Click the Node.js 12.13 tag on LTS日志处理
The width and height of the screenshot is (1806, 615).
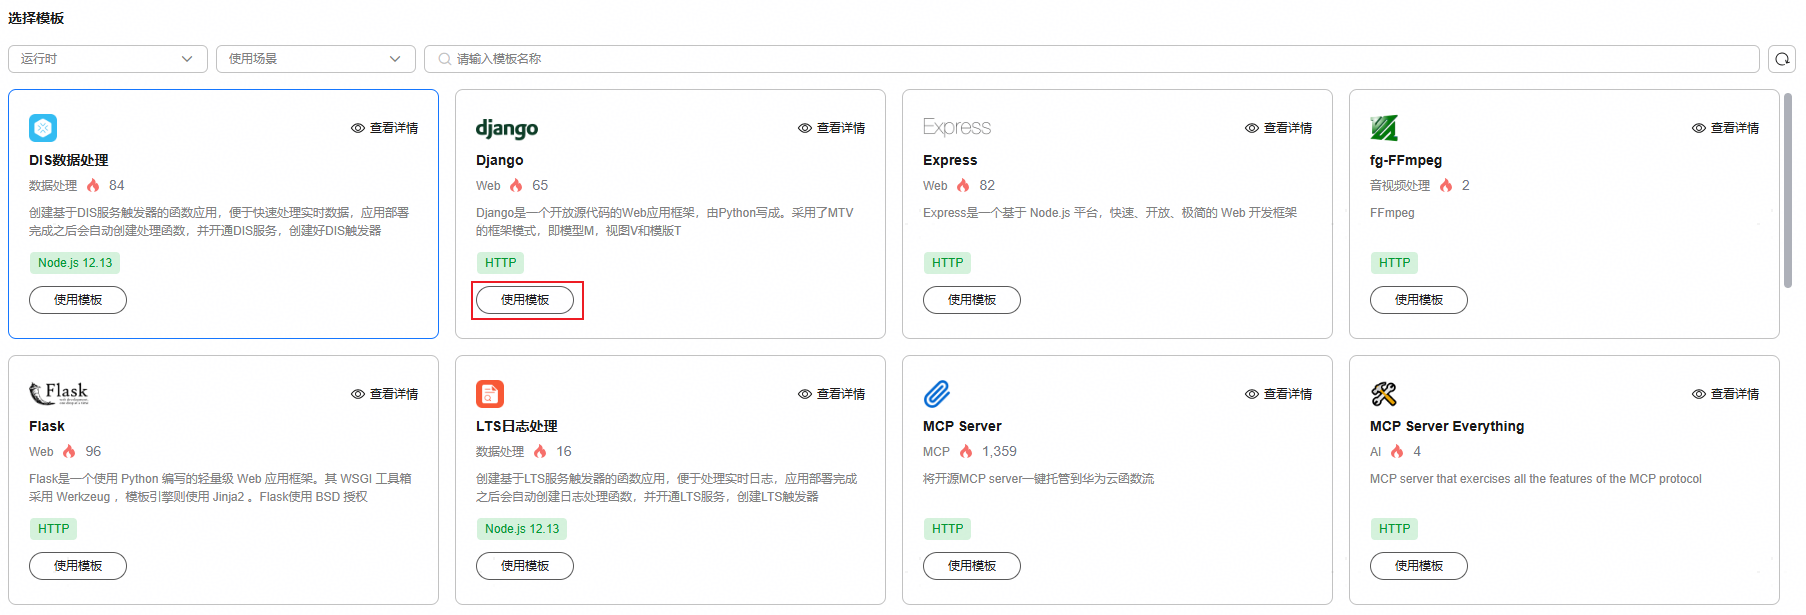point(522,529)
